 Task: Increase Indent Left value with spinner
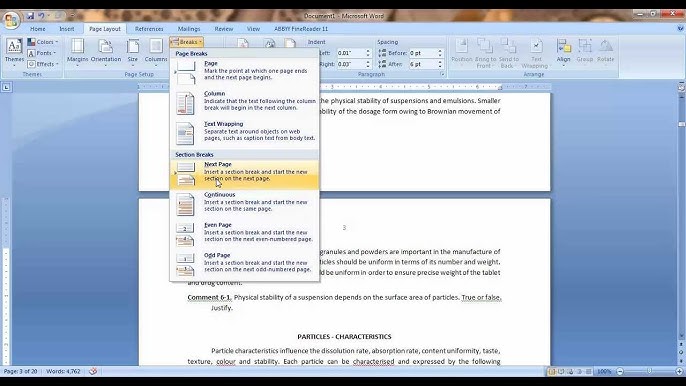pyautogui.click(x=368, y=51)
